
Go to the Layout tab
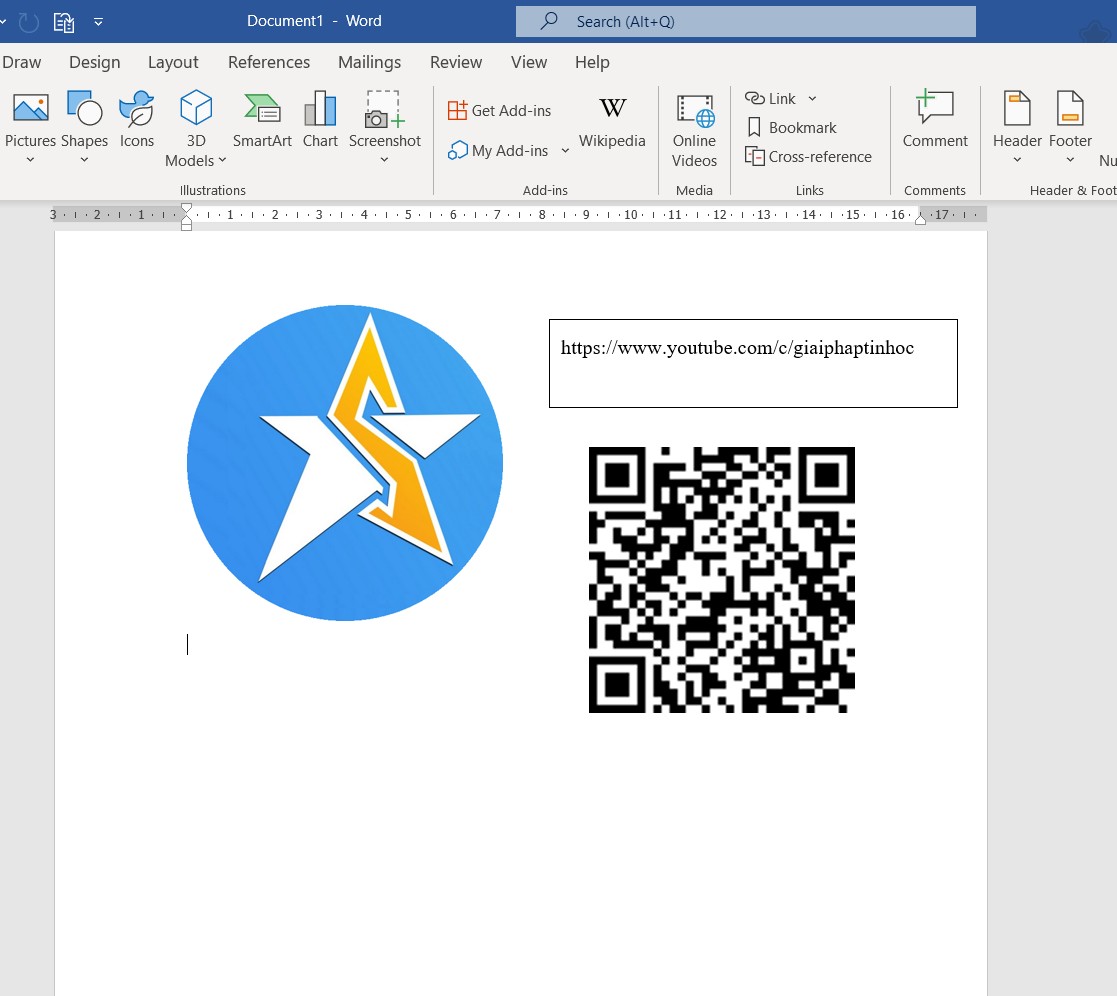tap(173, 62)
